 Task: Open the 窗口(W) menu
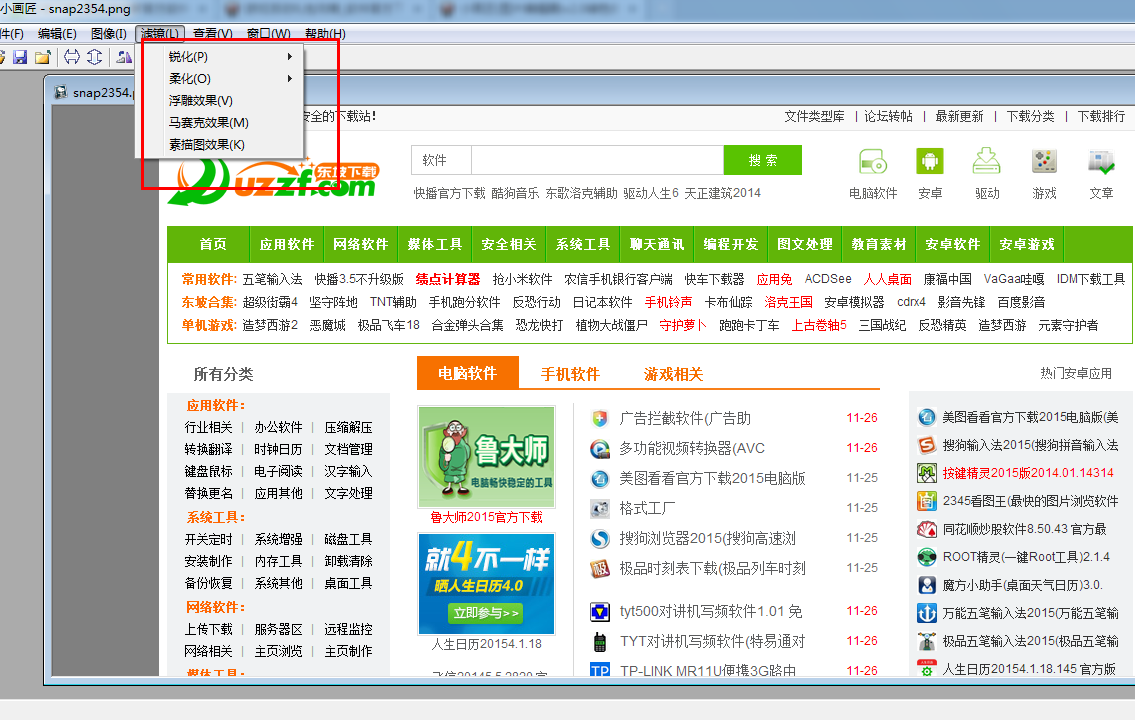tap(269, 34)
